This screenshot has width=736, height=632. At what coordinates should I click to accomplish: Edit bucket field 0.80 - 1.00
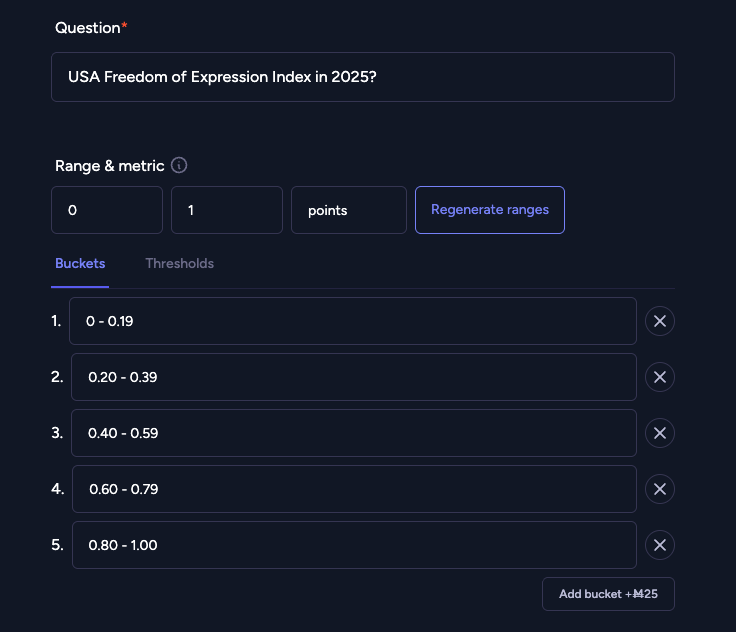[x=354, y=545]
